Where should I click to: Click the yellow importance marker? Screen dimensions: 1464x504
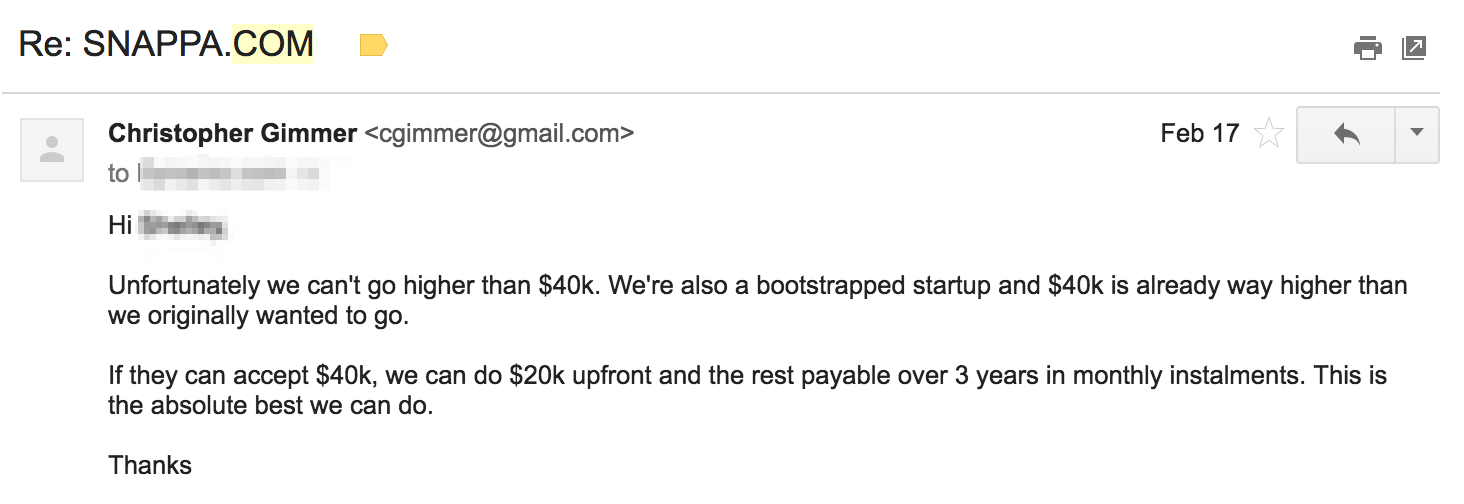click(373, 45)
